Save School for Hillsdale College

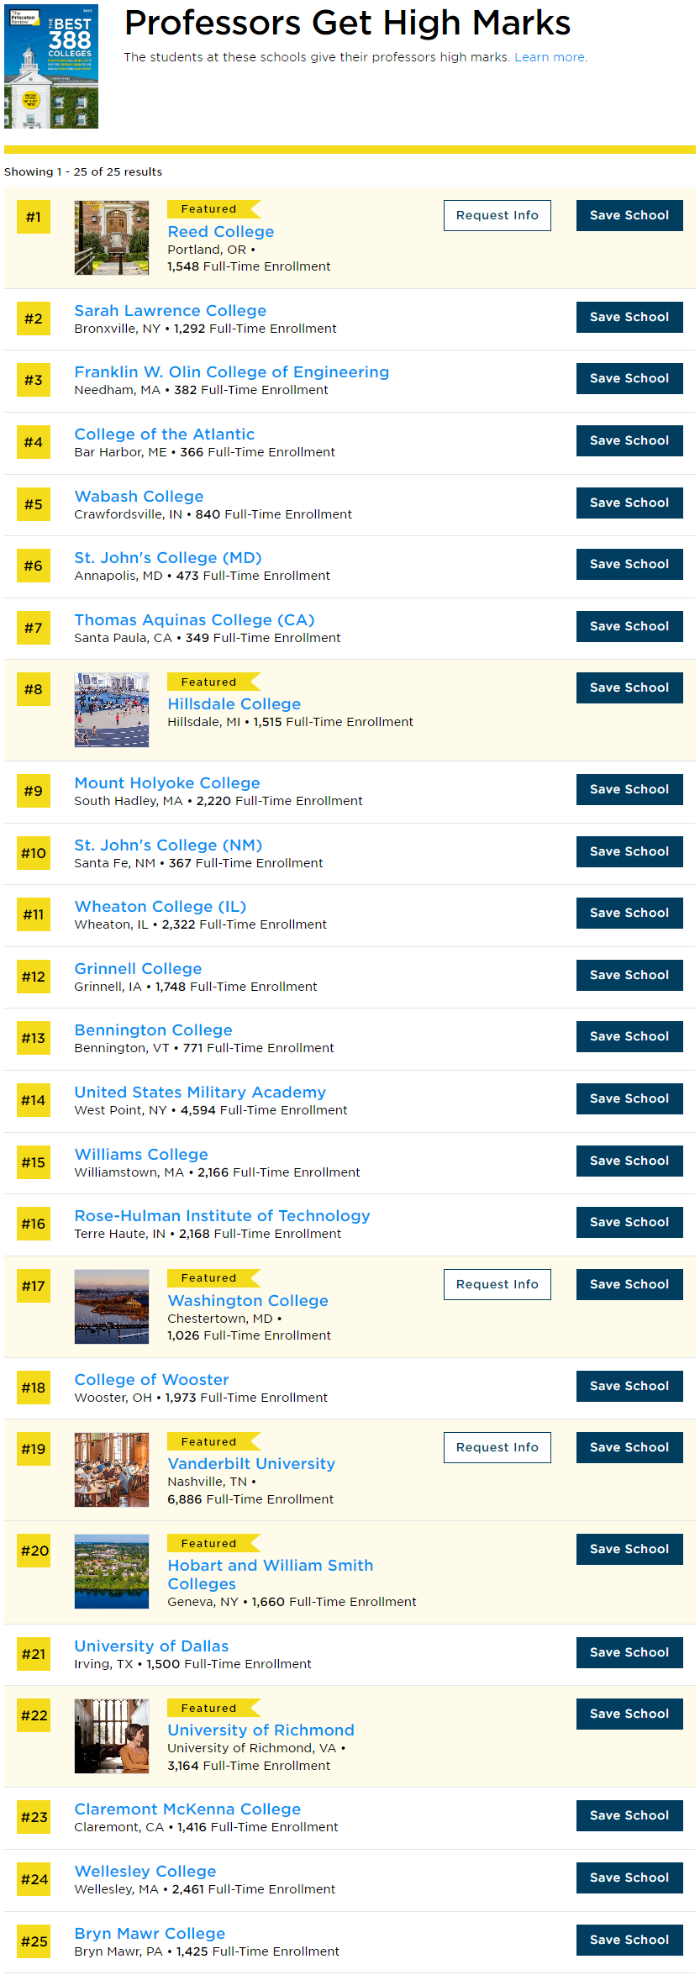pos(629,688)
